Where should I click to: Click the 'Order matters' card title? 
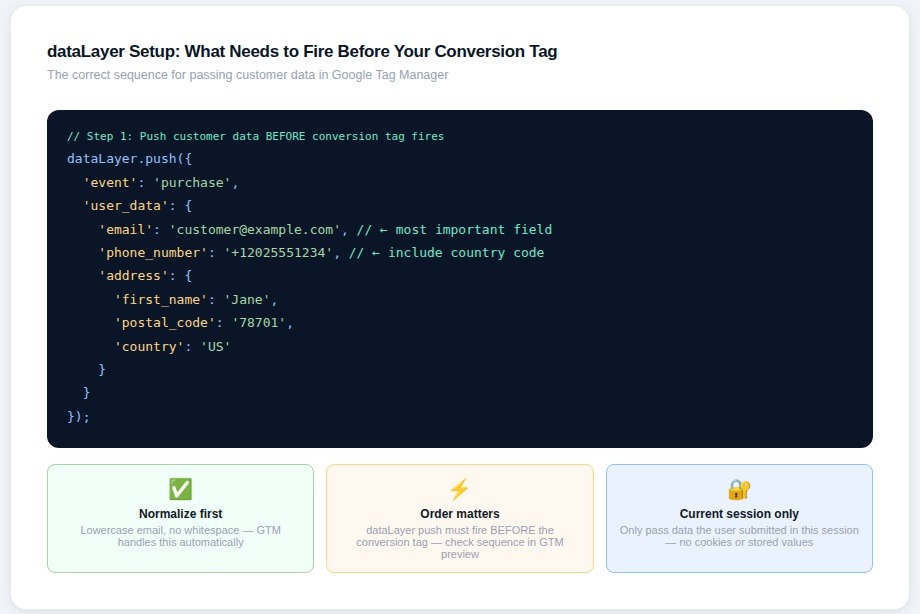point(459,514)
